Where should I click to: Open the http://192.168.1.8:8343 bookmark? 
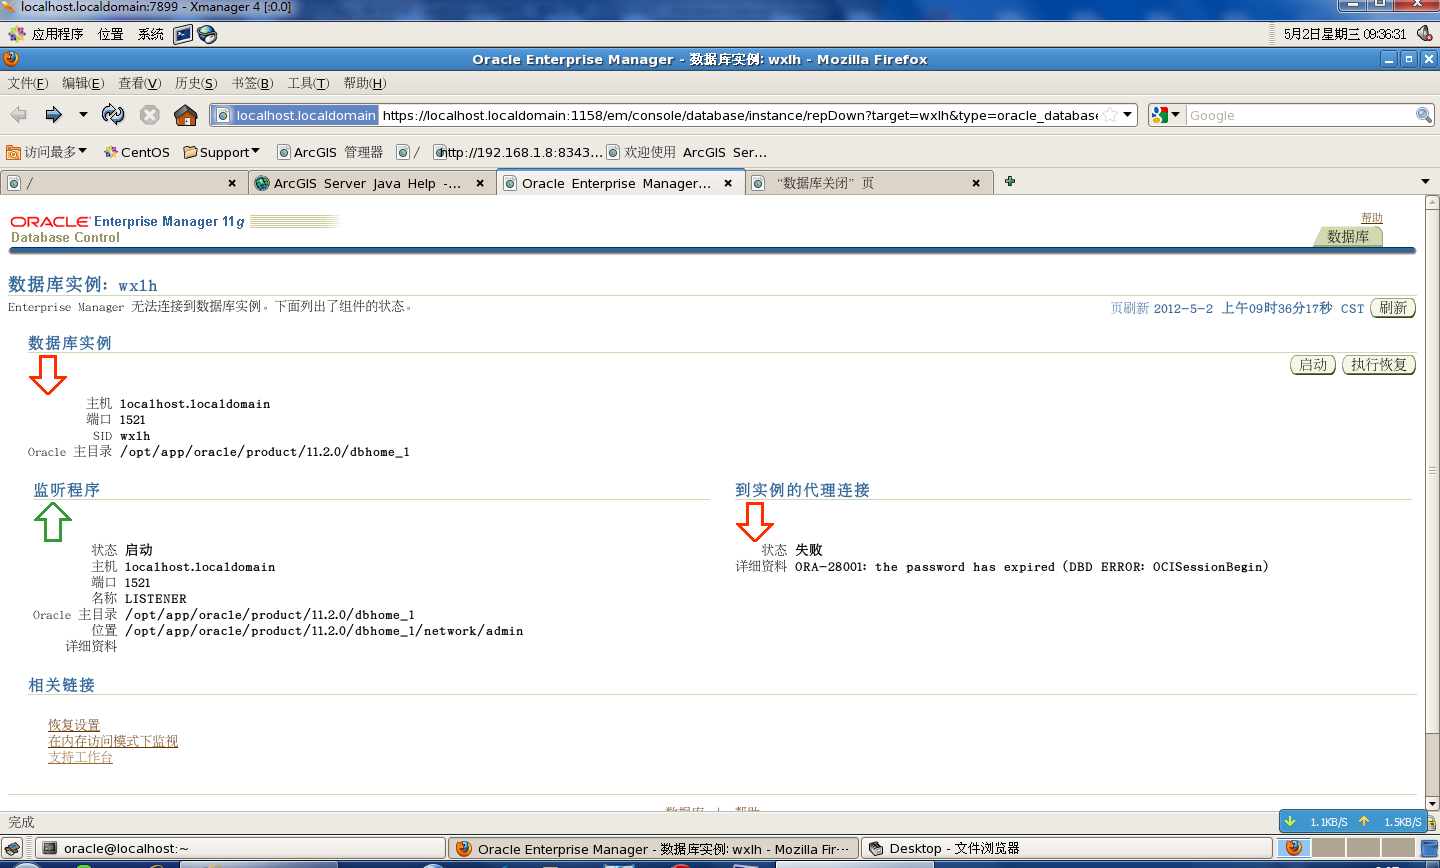(x=518, y=152)
